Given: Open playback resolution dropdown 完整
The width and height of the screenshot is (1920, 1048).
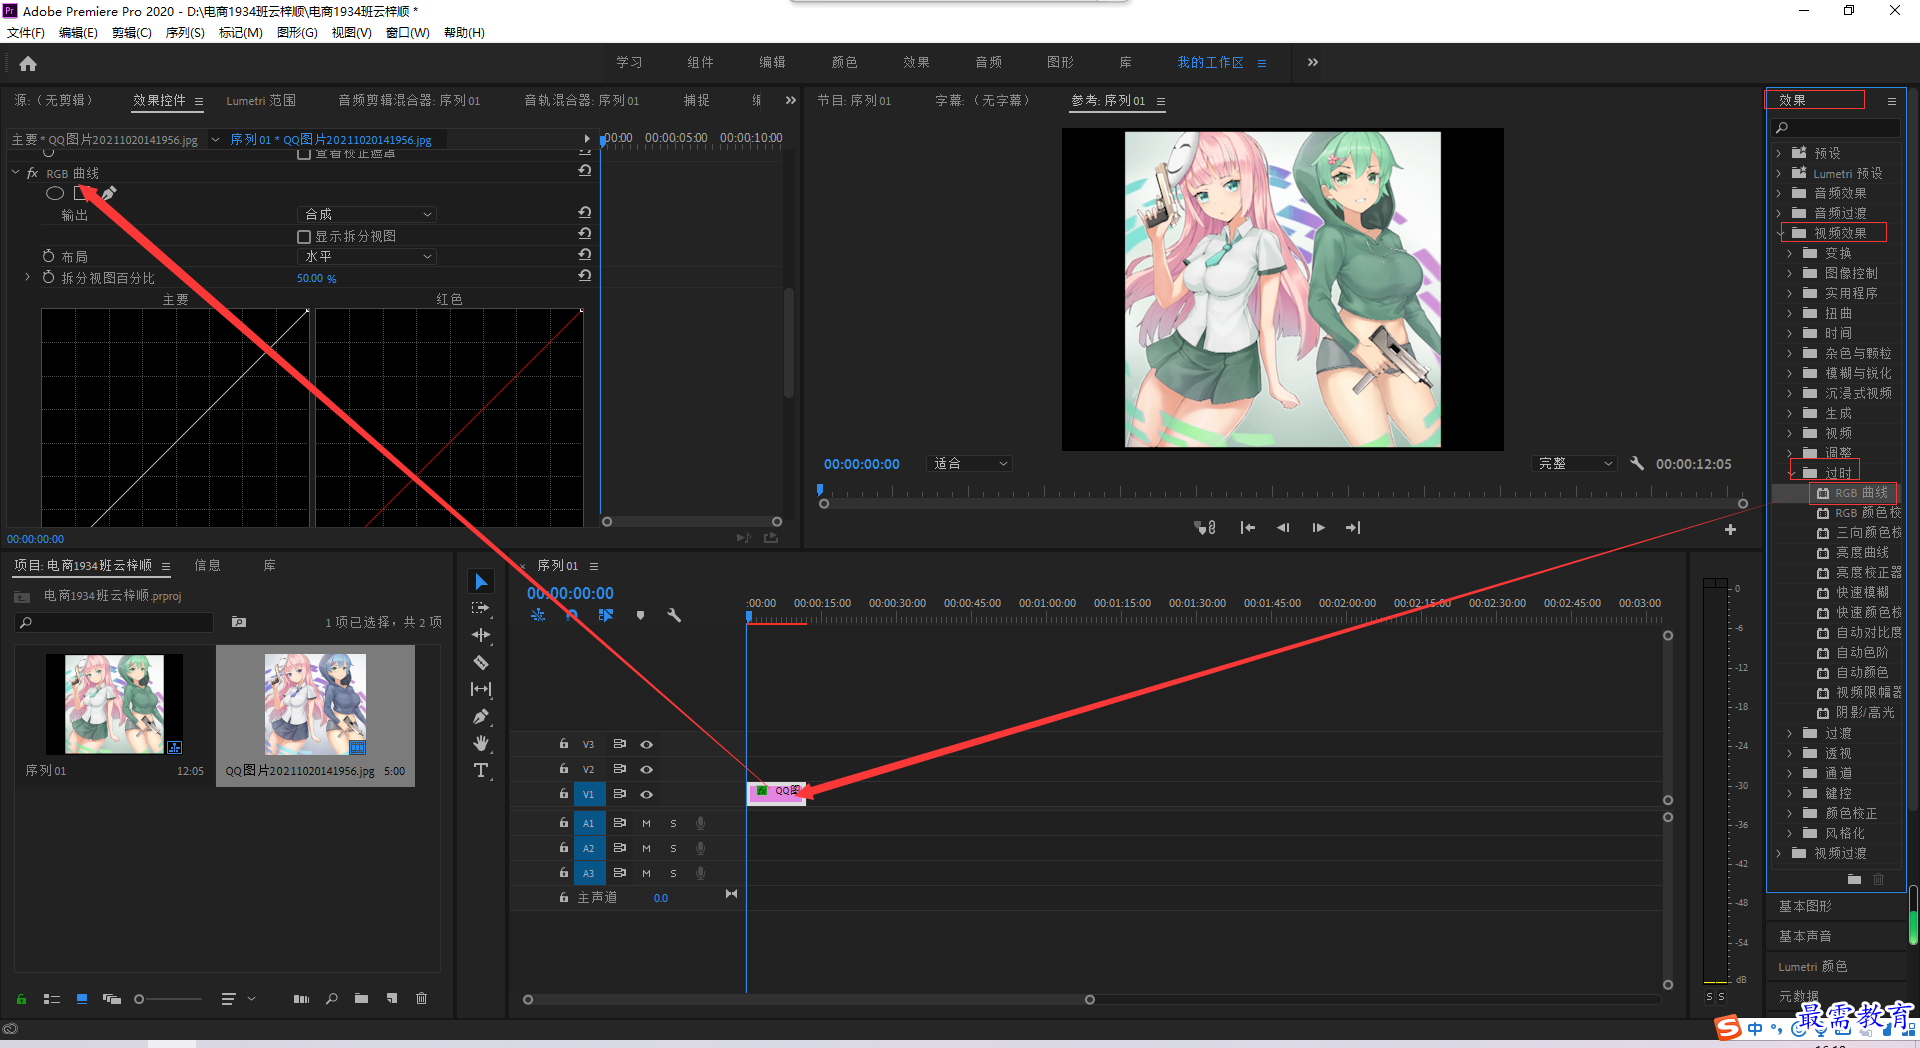Looking at the screenshot, I should pos(1574,463).
